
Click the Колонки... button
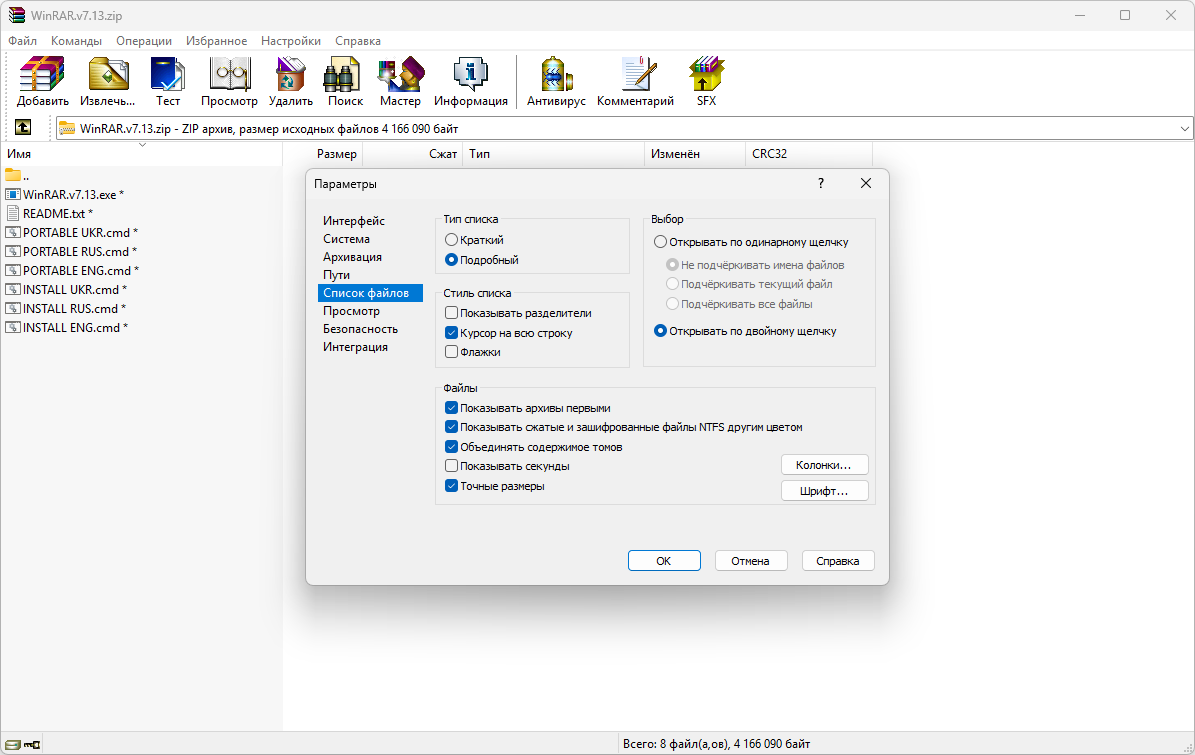coord(825,465)
